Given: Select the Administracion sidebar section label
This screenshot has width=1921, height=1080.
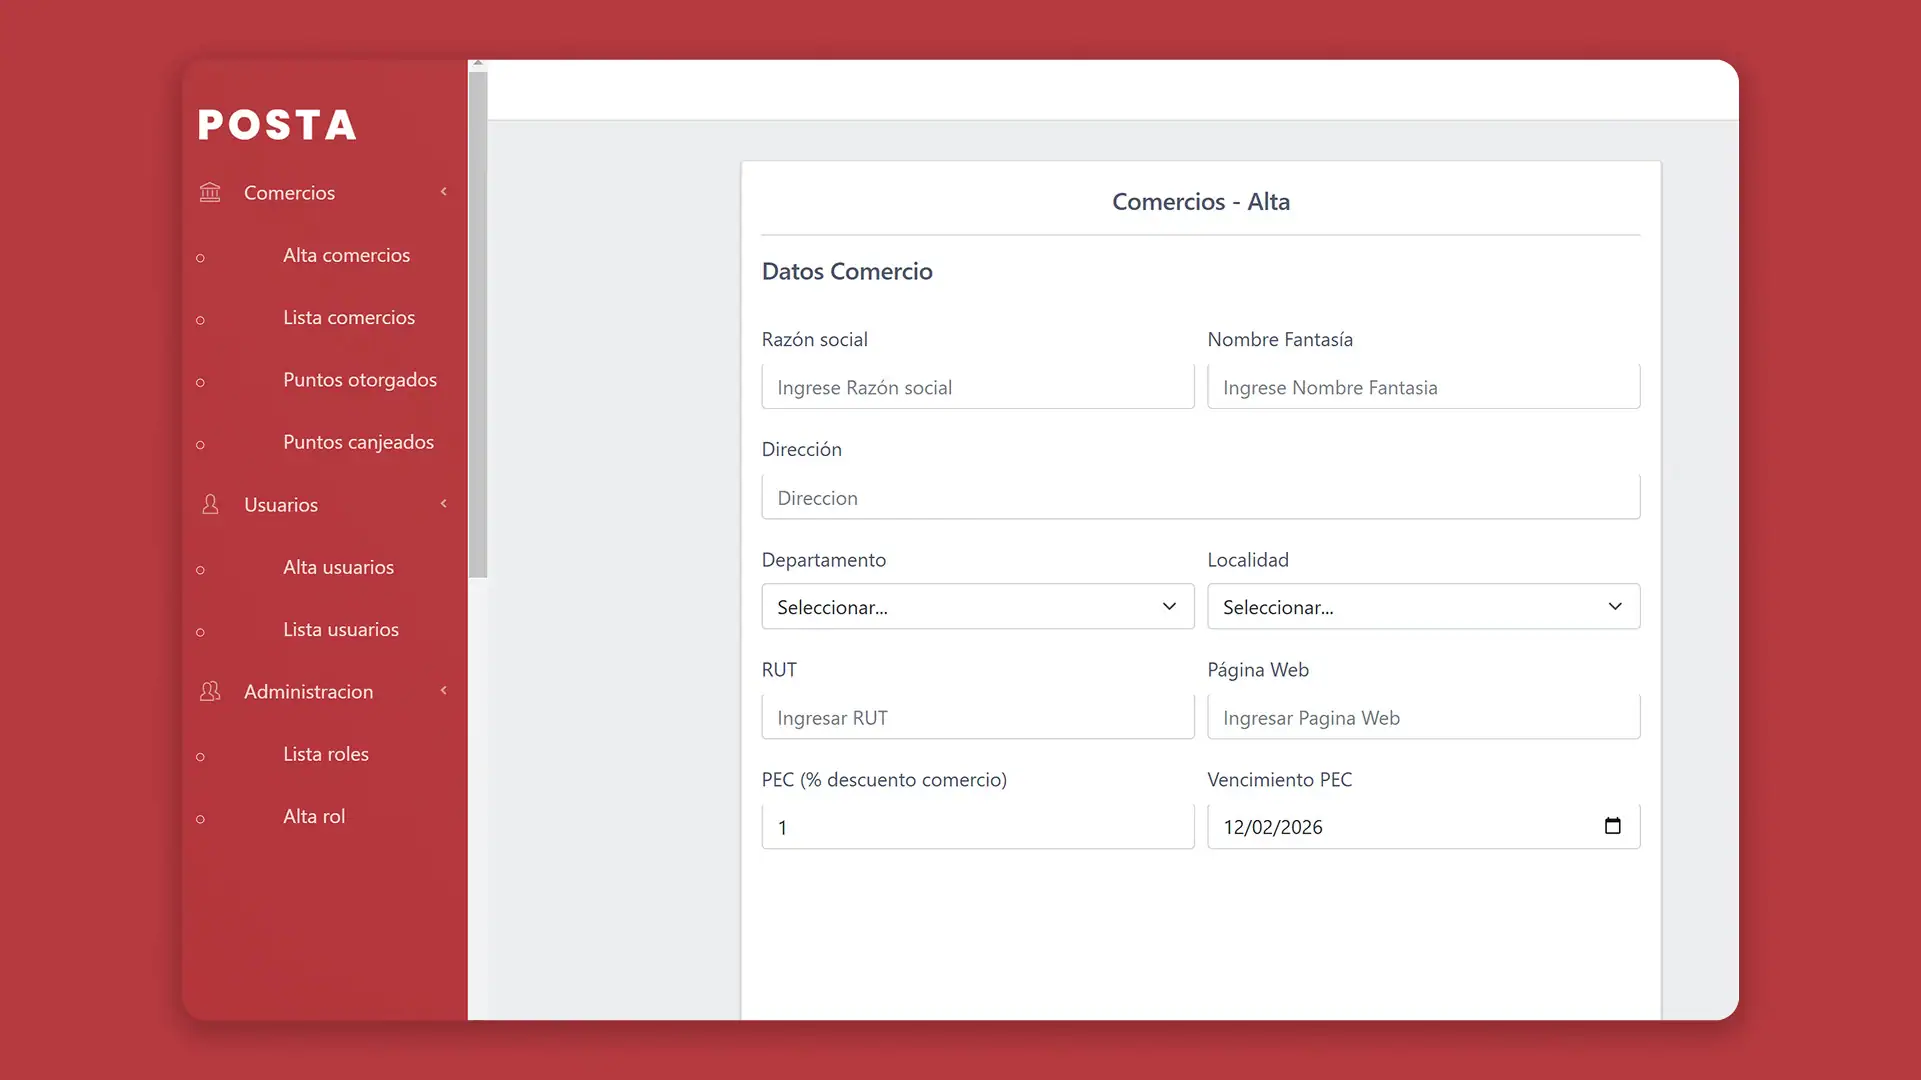Looking at the screenshot, I should (308, 692).
